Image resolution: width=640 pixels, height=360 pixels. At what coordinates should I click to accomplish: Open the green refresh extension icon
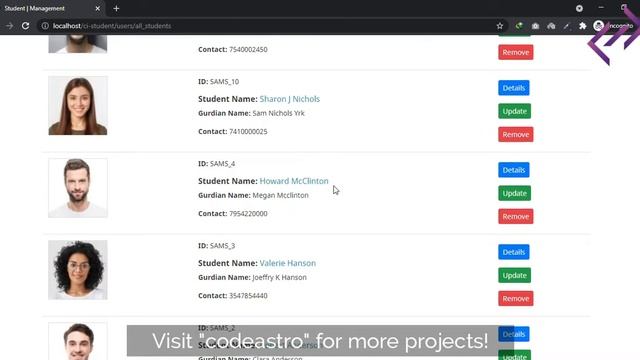[519, 26]
